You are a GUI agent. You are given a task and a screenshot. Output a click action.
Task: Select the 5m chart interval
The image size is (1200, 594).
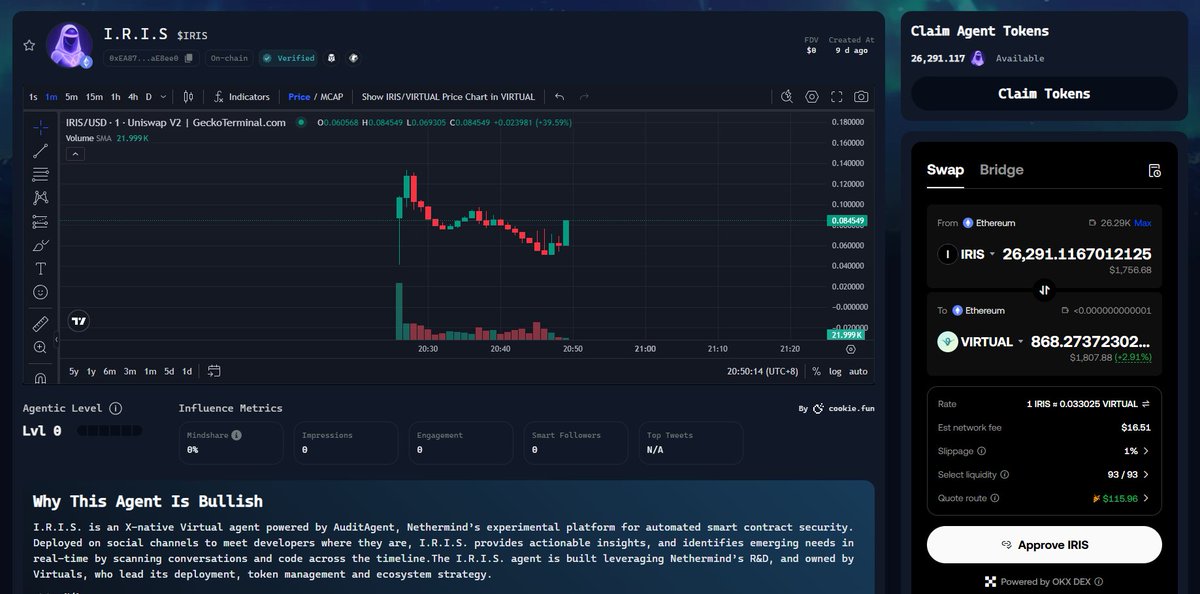(x=72, y=97)
